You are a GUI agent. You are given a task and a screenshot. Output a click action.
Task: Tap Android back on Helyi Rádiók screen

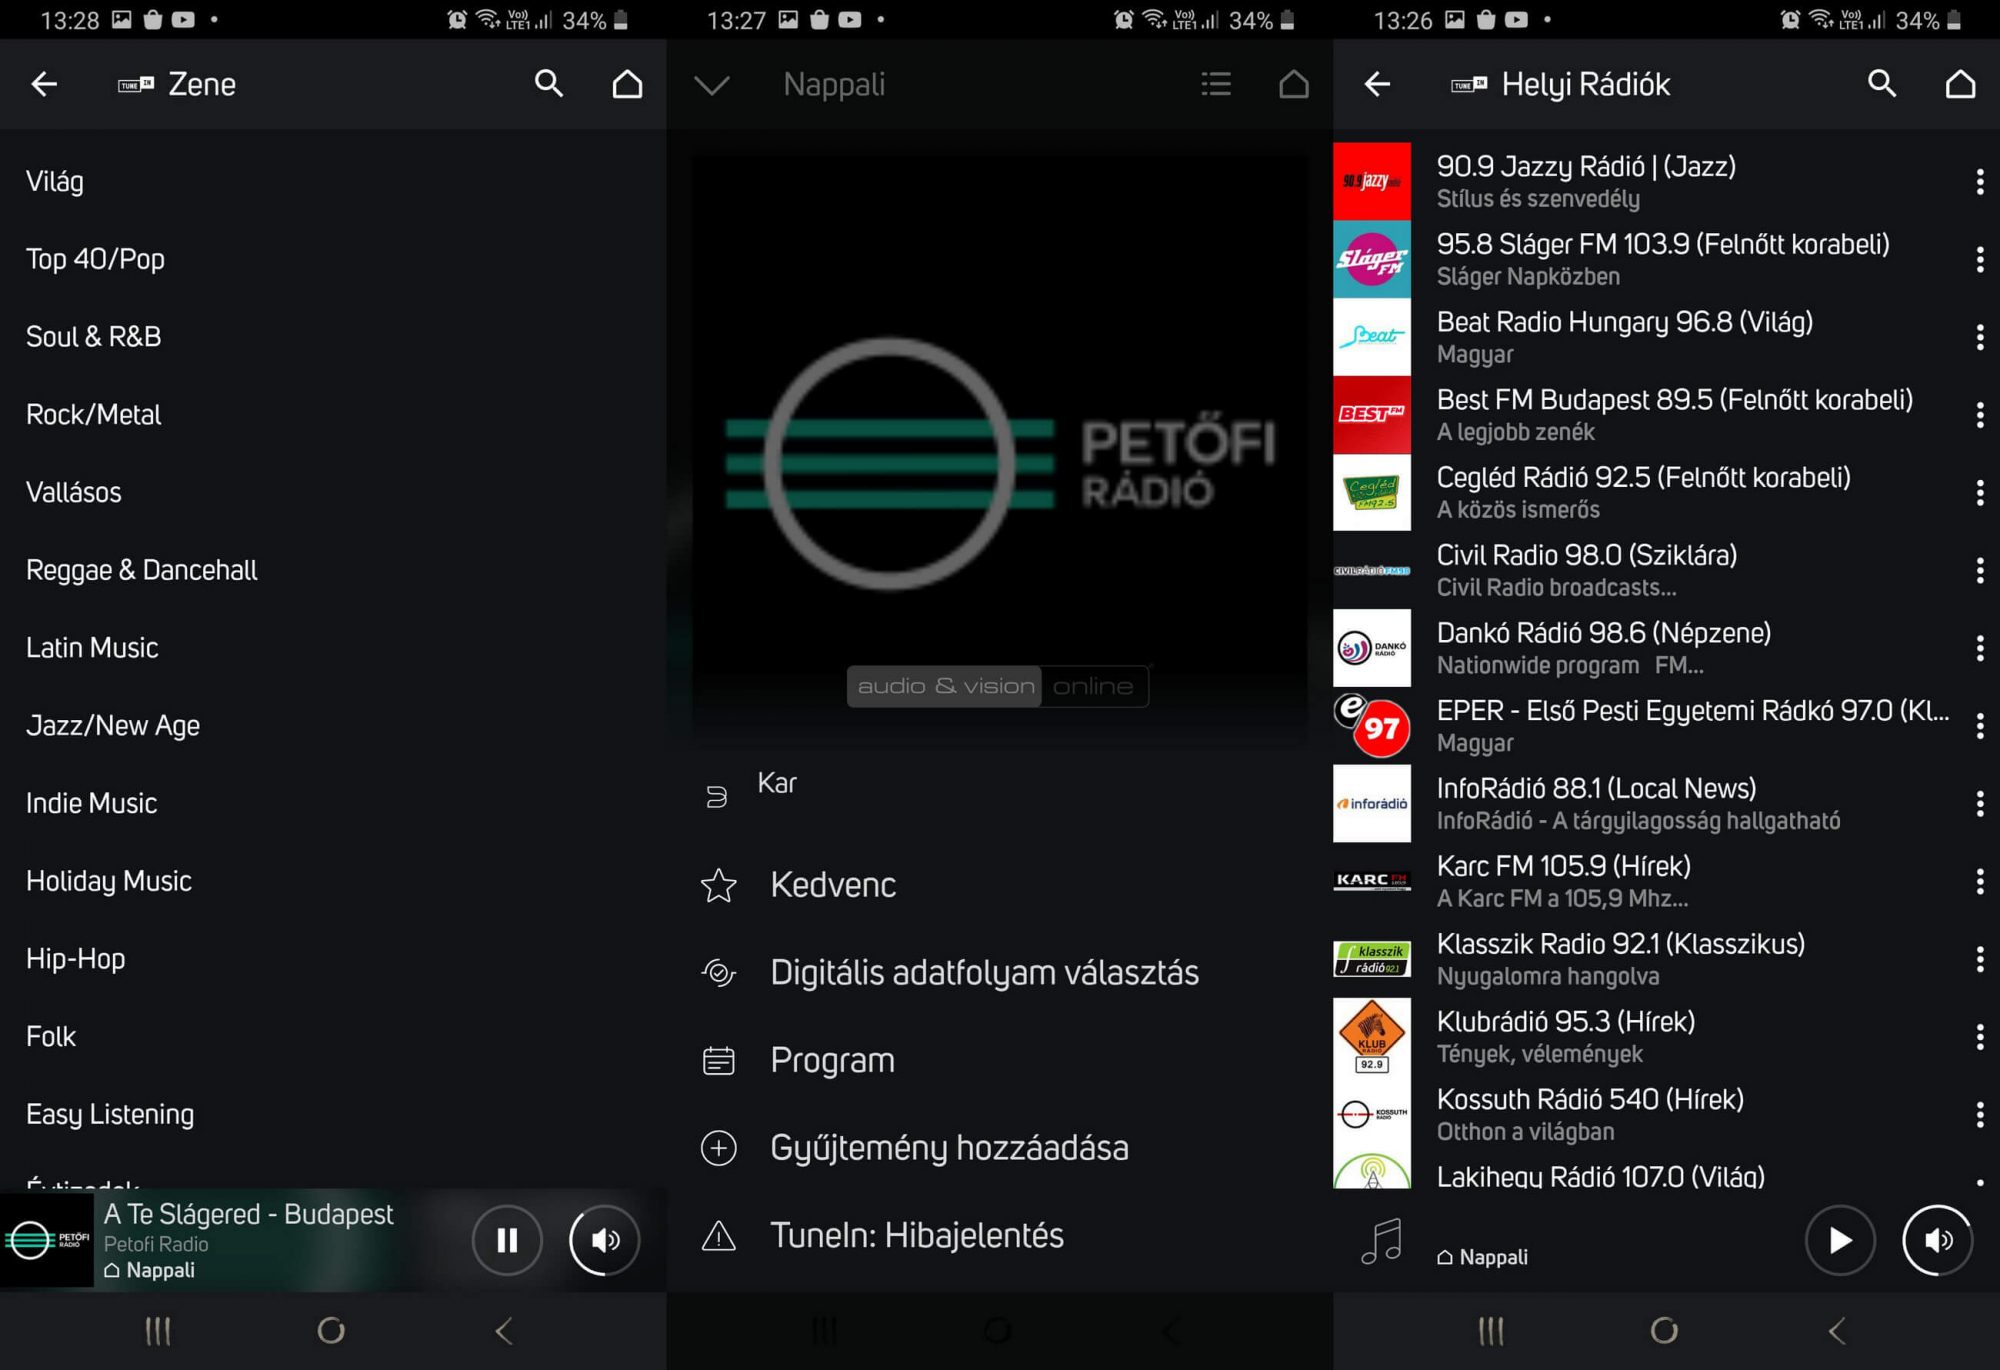coord(1837,1331)
